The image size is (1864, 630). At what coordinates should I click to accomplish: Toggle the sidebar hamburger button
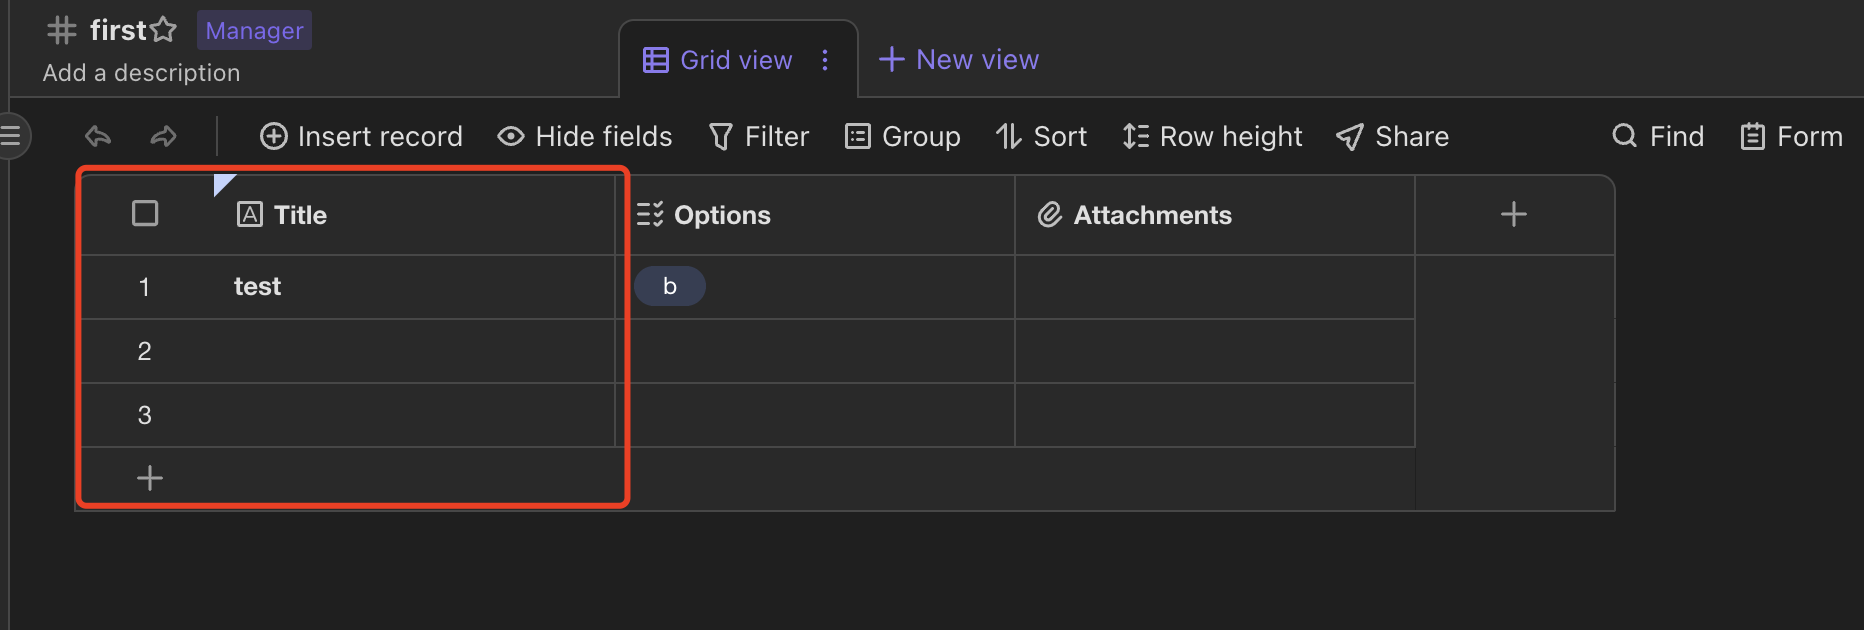click(11, 136)
